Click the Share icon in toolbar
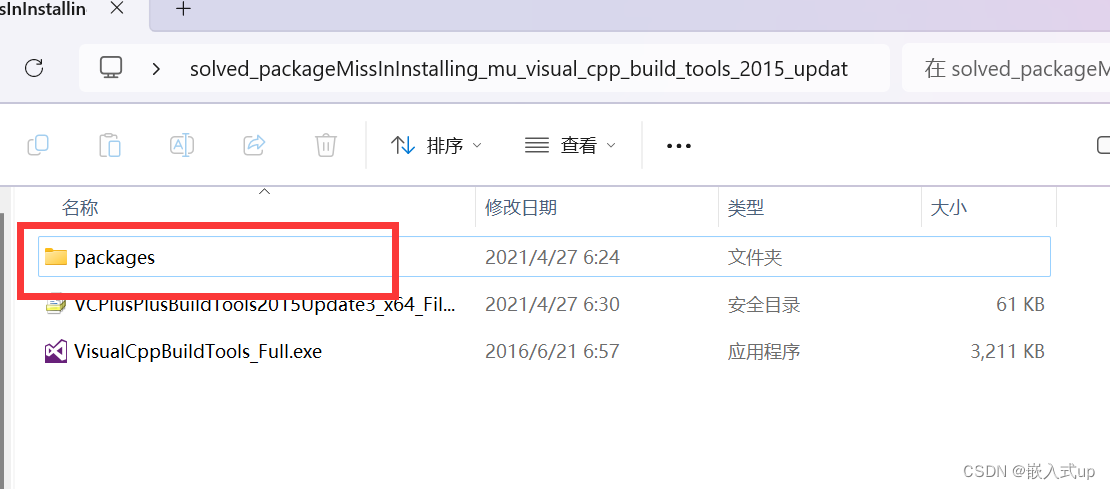Viewport: 1110px width, 489px height. (x=253, y=145)
